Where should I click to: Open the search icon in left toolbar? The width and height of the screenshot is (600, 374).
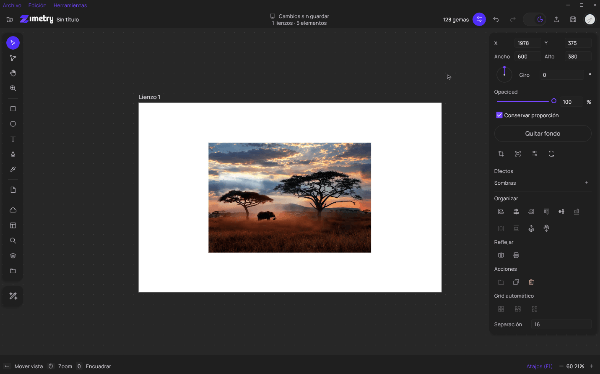13,240
